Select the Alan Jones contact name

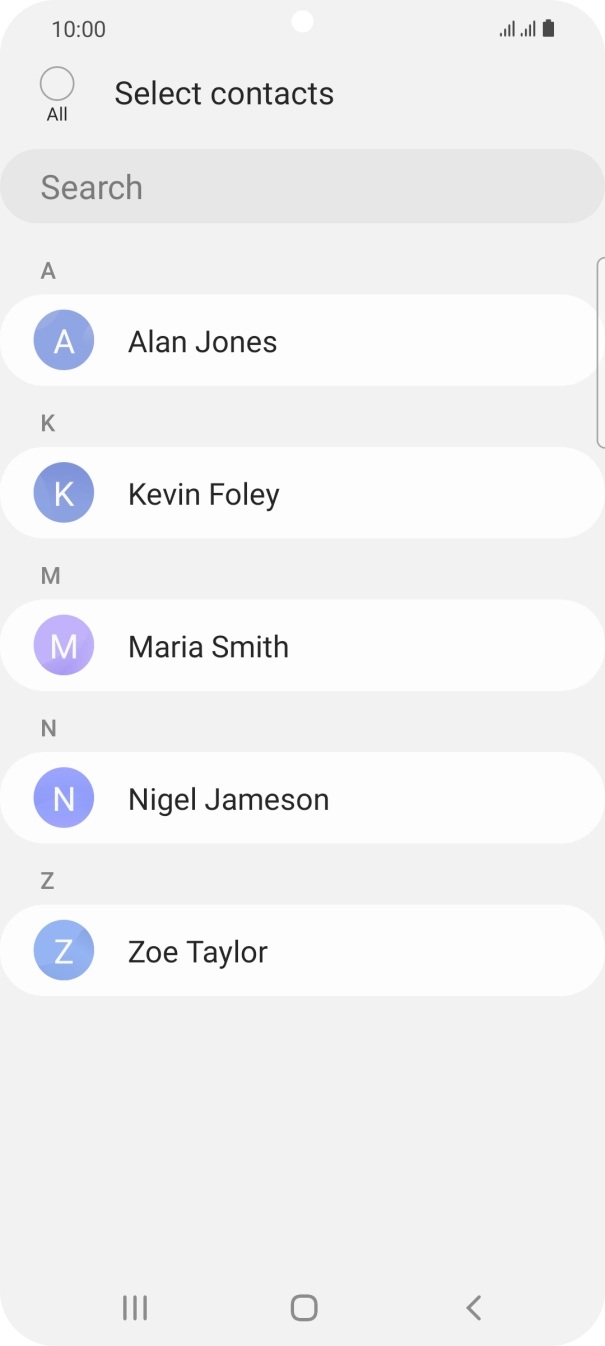203,342
